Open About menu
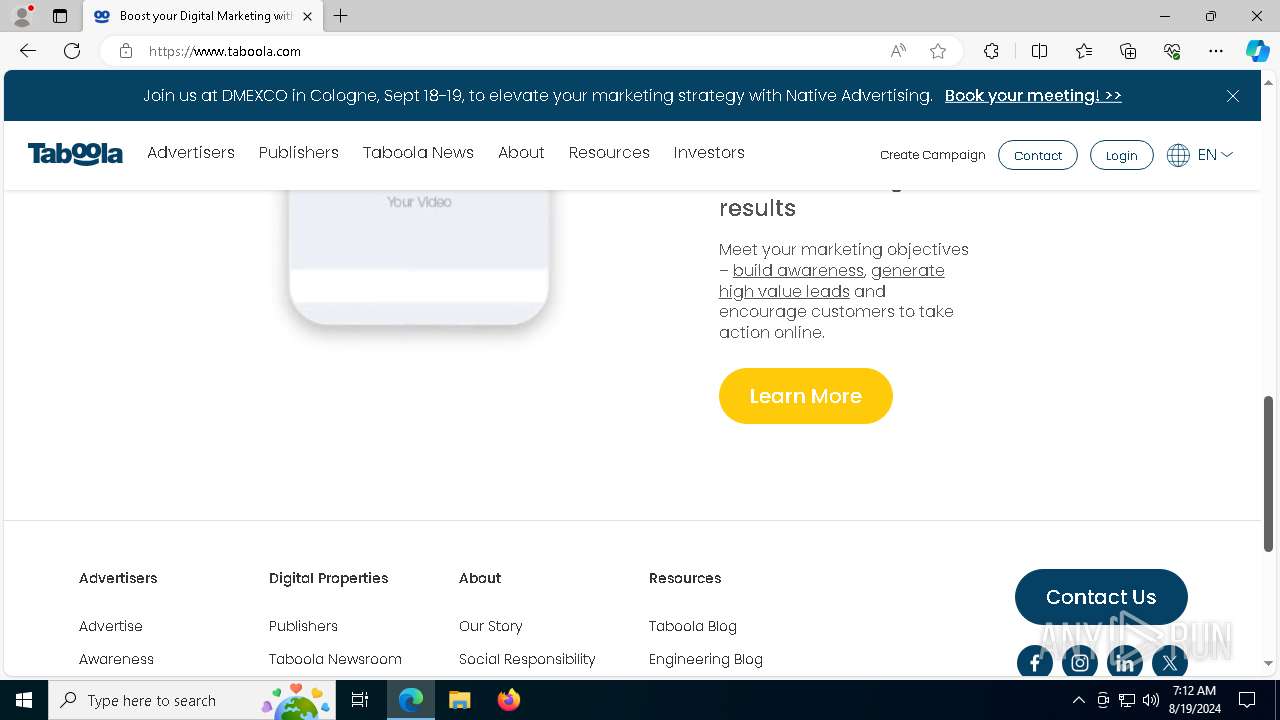1280x720 pixels. coord(521,153)
